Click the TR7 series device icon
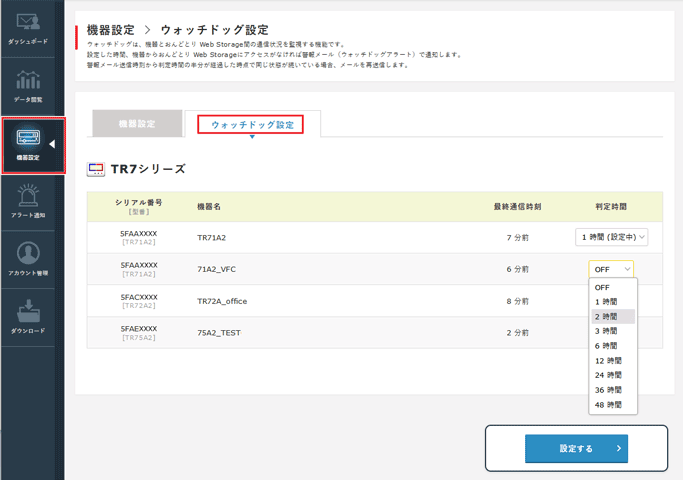683x480 pixels. pyautogui.click(x=96, y=170)
